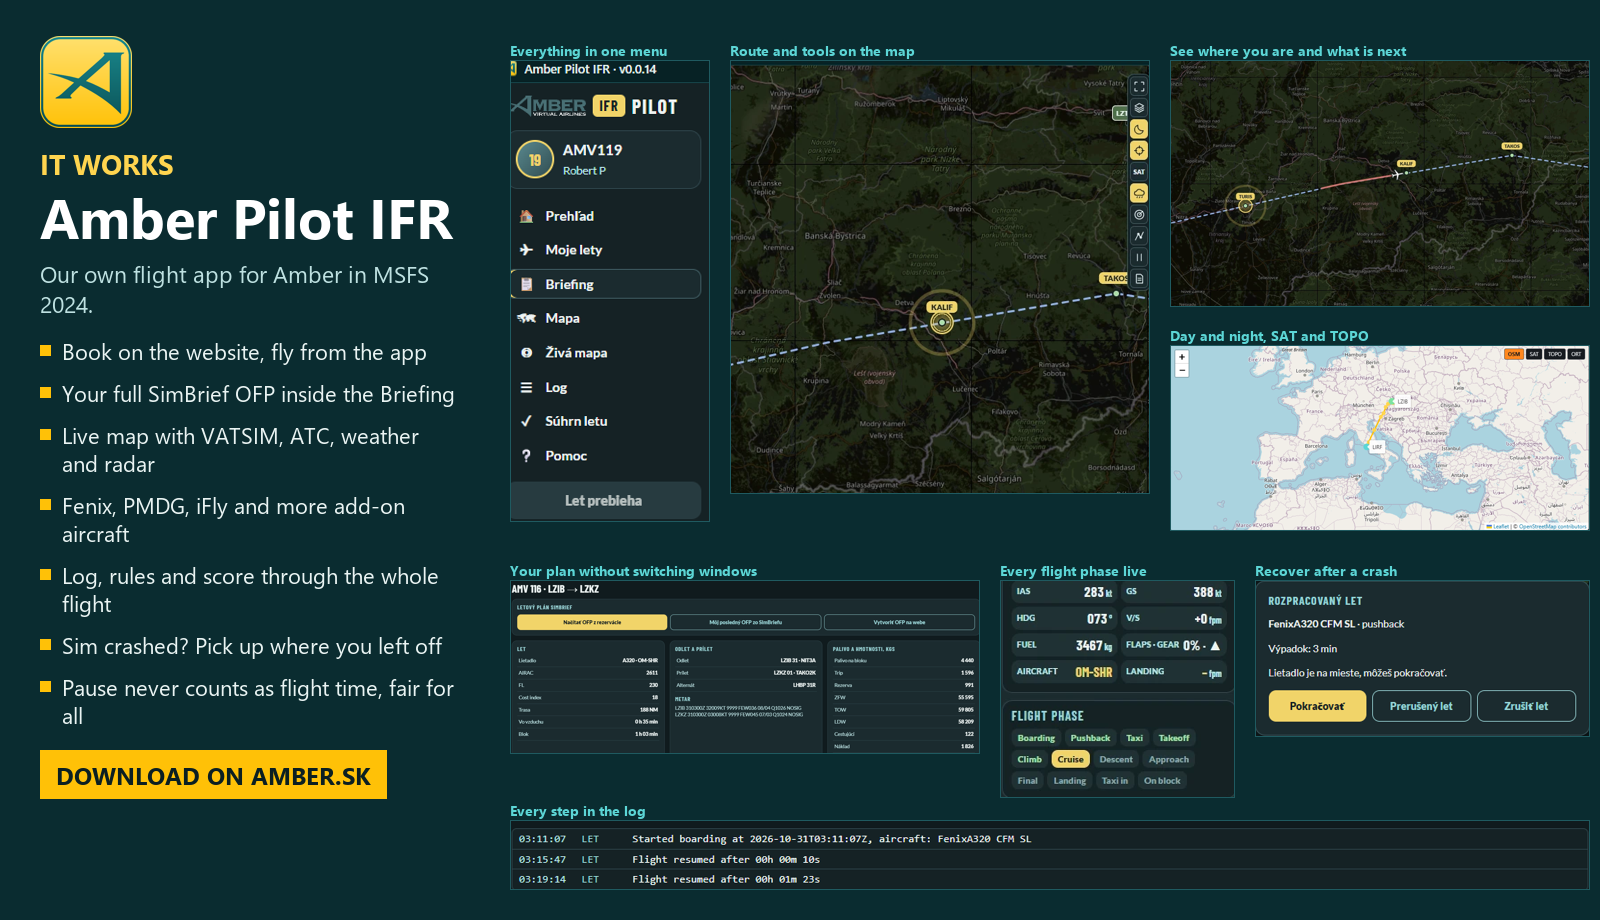Click the AMV119 pilot profile card
This screenshot has width=1600, height=920.
[606, 159]
